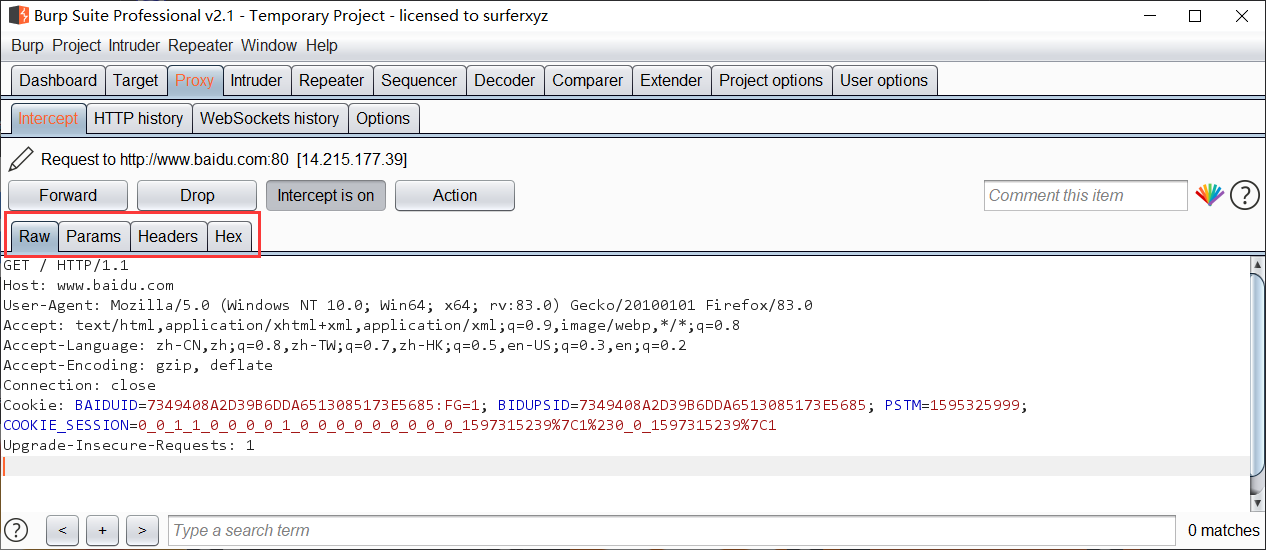Open the User options tab
The height and width of the screenshot is (550, 1266).
(884, 81)
